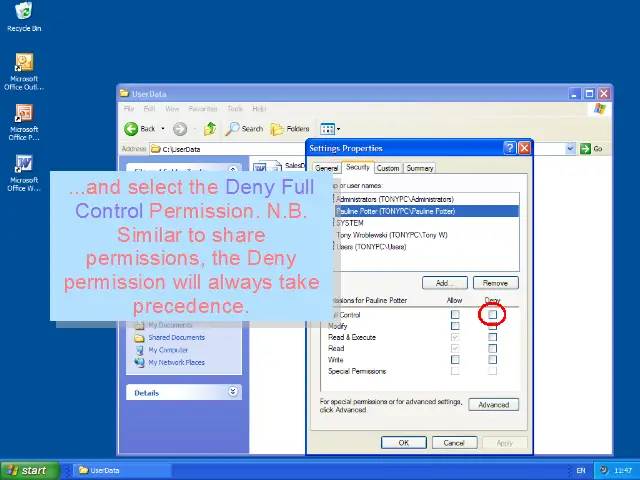
Task: Open the Search tool in toolbar
Action: tap(244, 129)
